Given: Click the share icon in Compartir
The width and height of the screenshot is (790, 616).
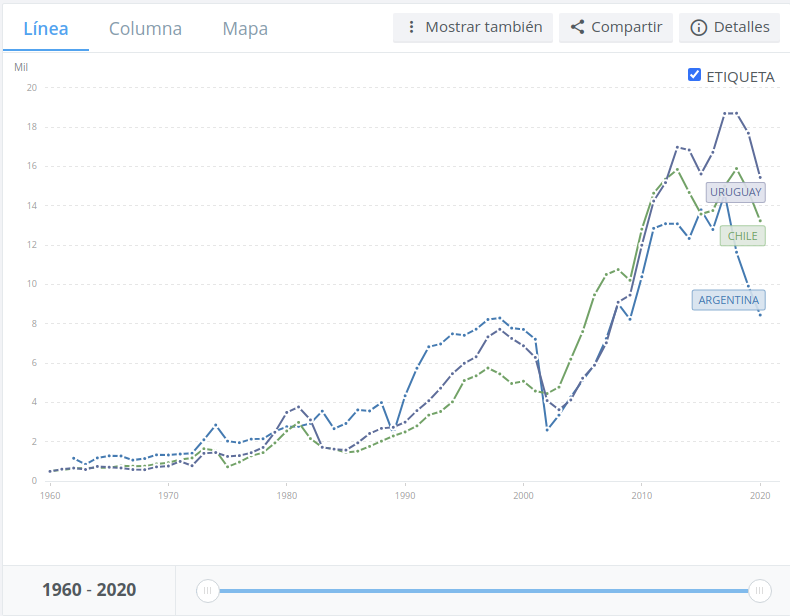Looking at the screenshot, I should [577, 27].
